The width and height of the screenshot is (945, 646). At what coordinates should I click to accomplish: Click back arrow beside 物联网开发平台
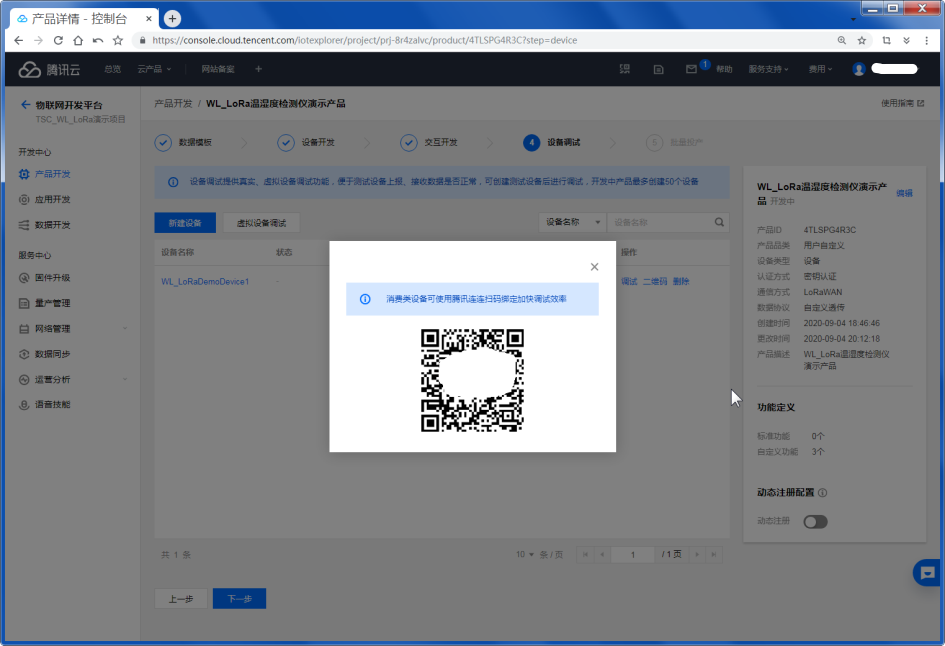tap(25, 105)
